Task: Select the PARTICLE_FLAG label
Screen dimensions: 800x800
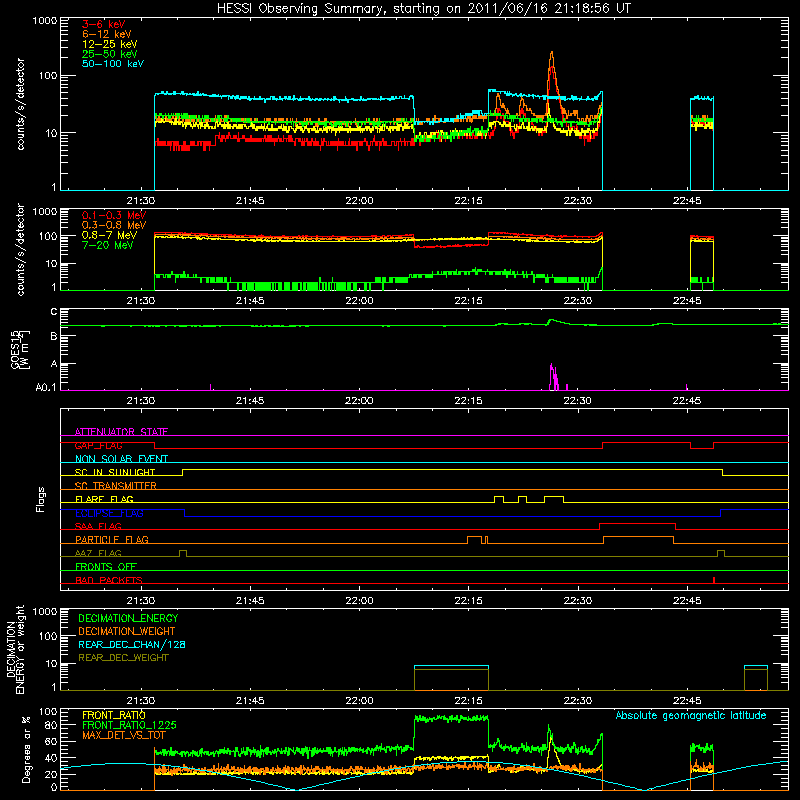Action: click(x=112, y=539)
